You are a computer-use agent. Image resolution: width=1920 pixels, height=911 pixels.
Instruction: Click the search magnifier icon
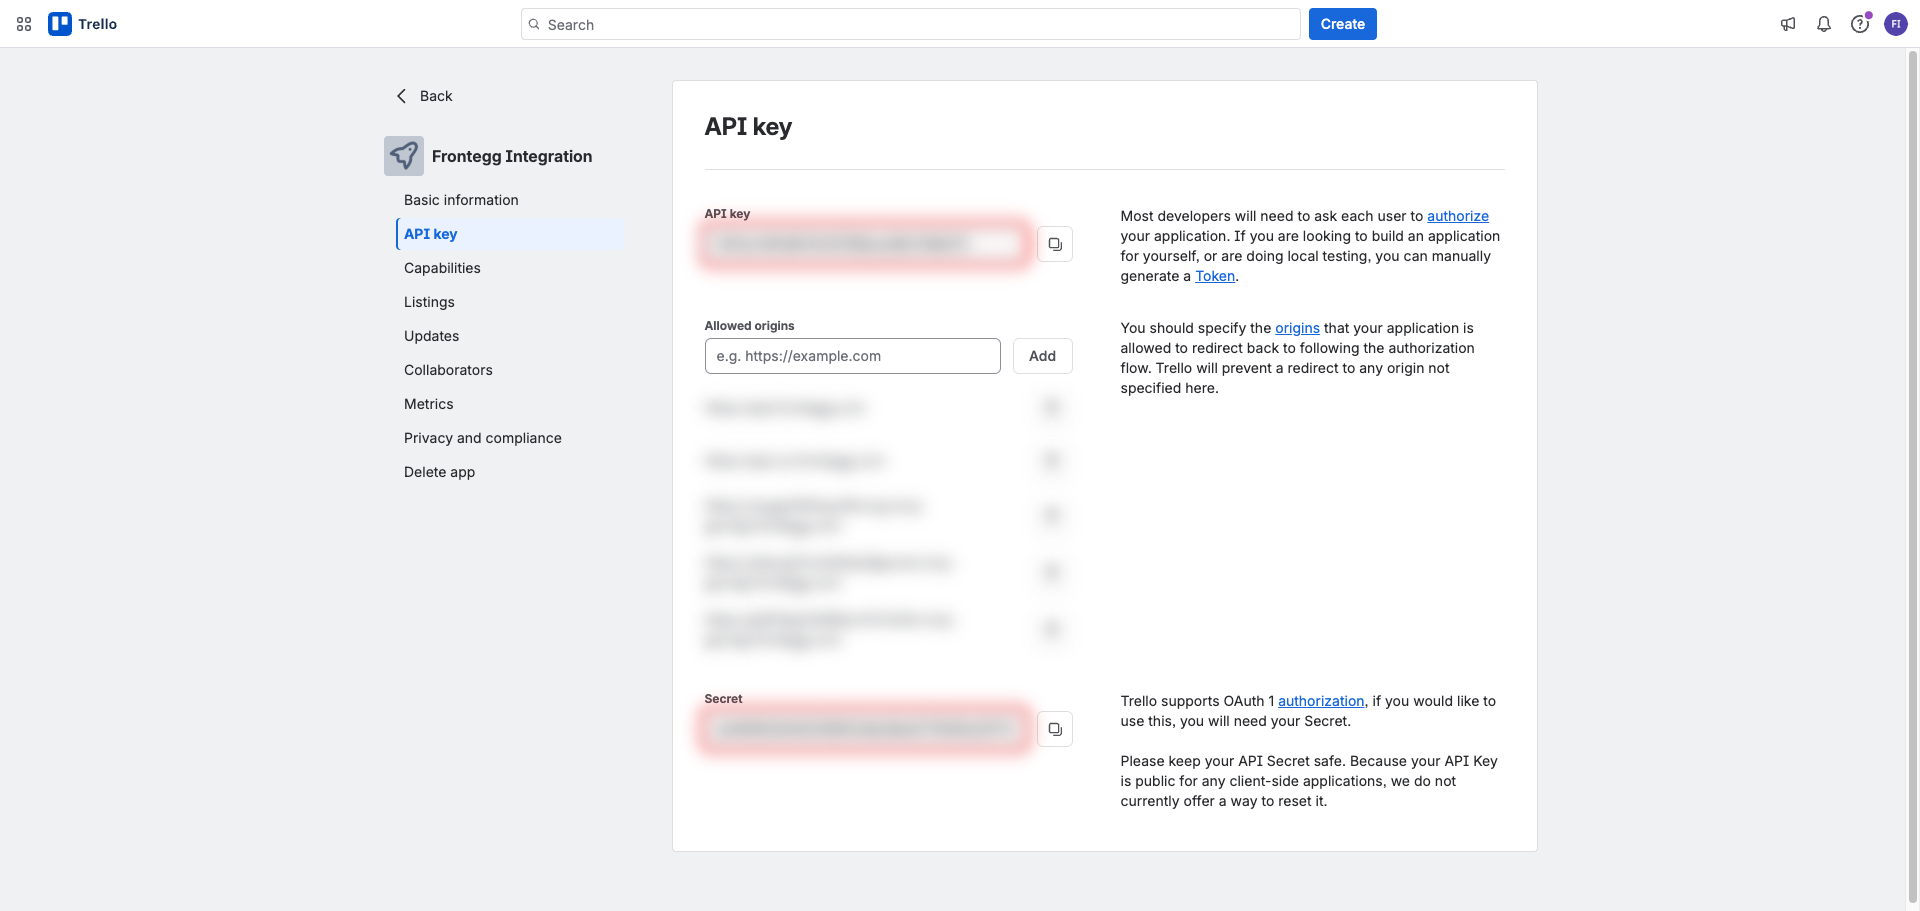click(534, 24)
